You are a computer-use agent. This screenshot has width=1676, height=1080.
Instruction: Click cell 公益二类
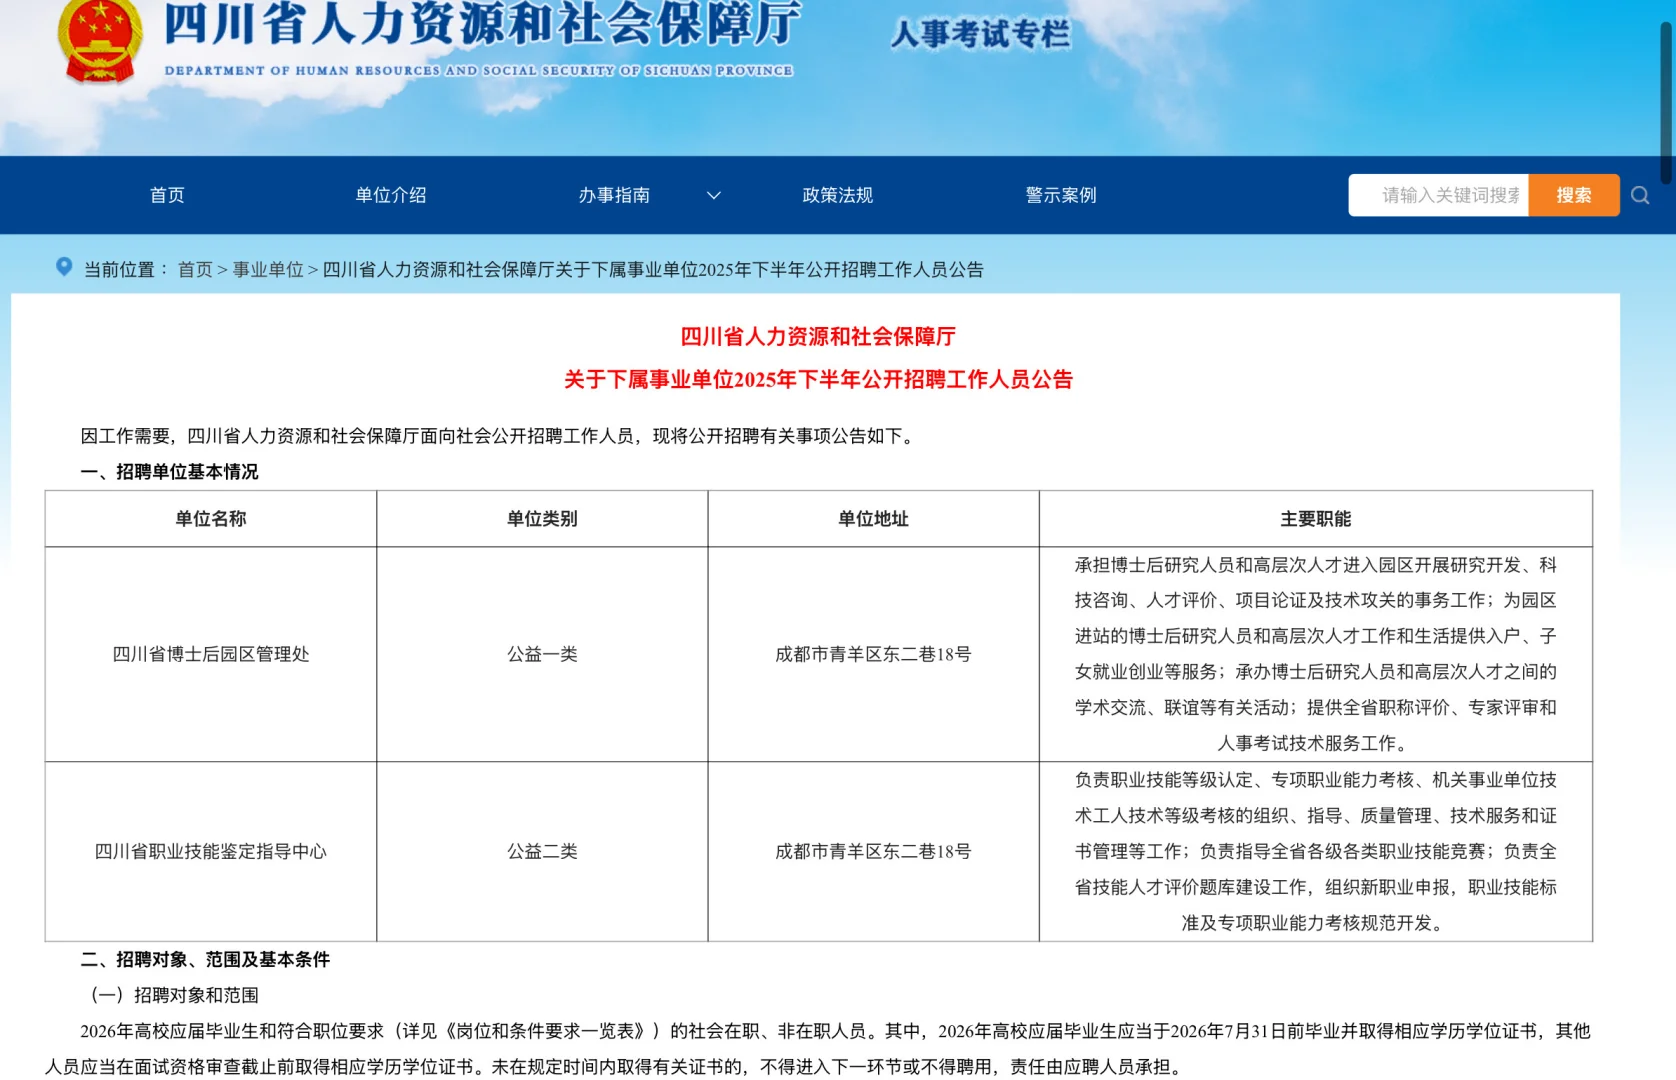point(542,852)
